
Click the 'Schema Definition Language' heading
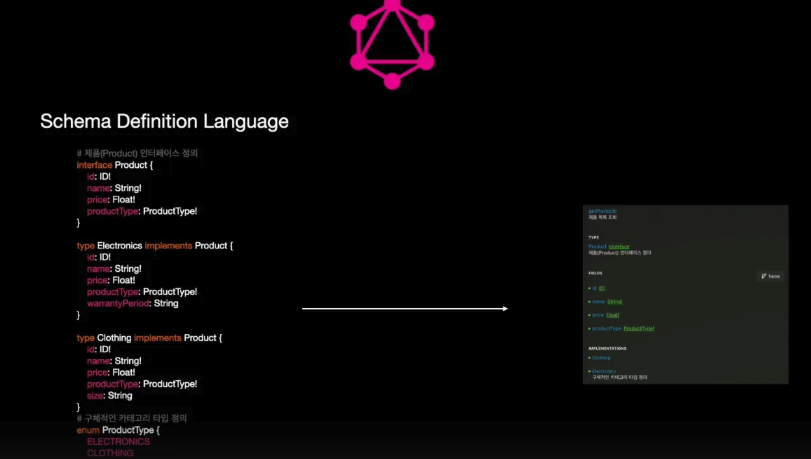164,122
